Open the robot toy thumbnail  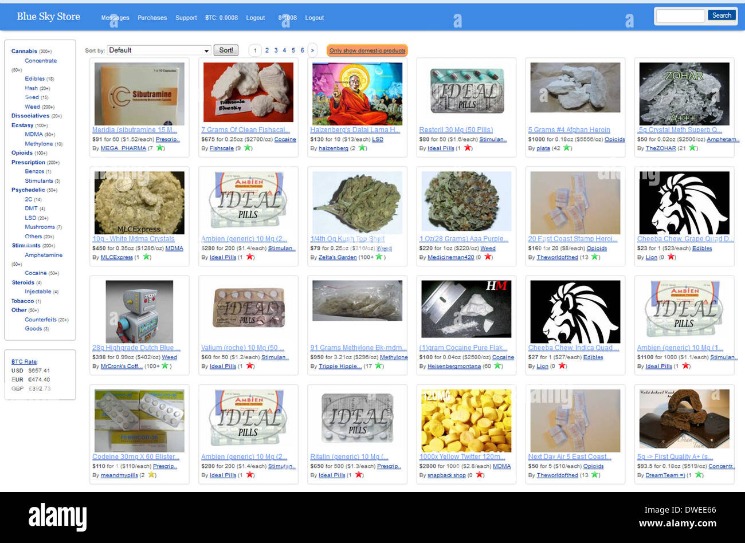pyautogui.click(x=139, y=311)
